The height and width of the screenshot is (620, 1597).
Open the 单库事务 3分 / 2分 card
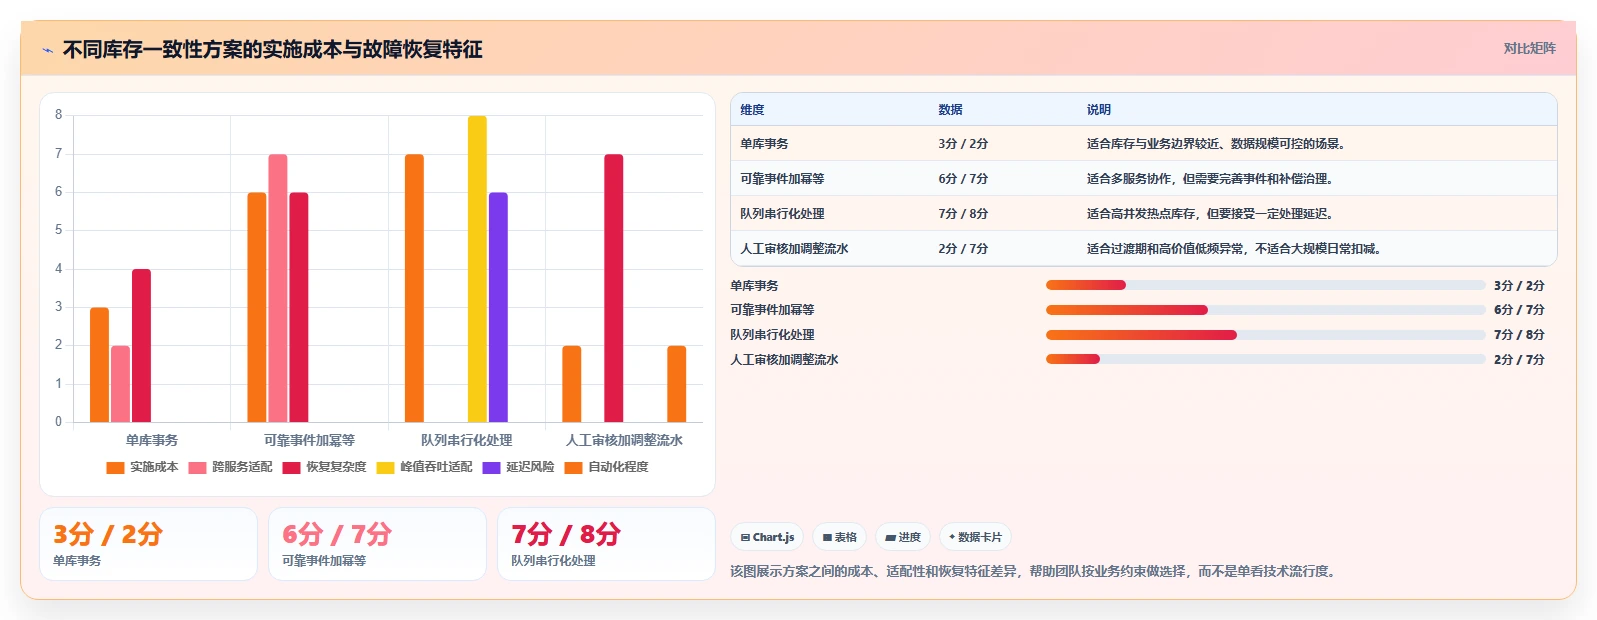148,544
